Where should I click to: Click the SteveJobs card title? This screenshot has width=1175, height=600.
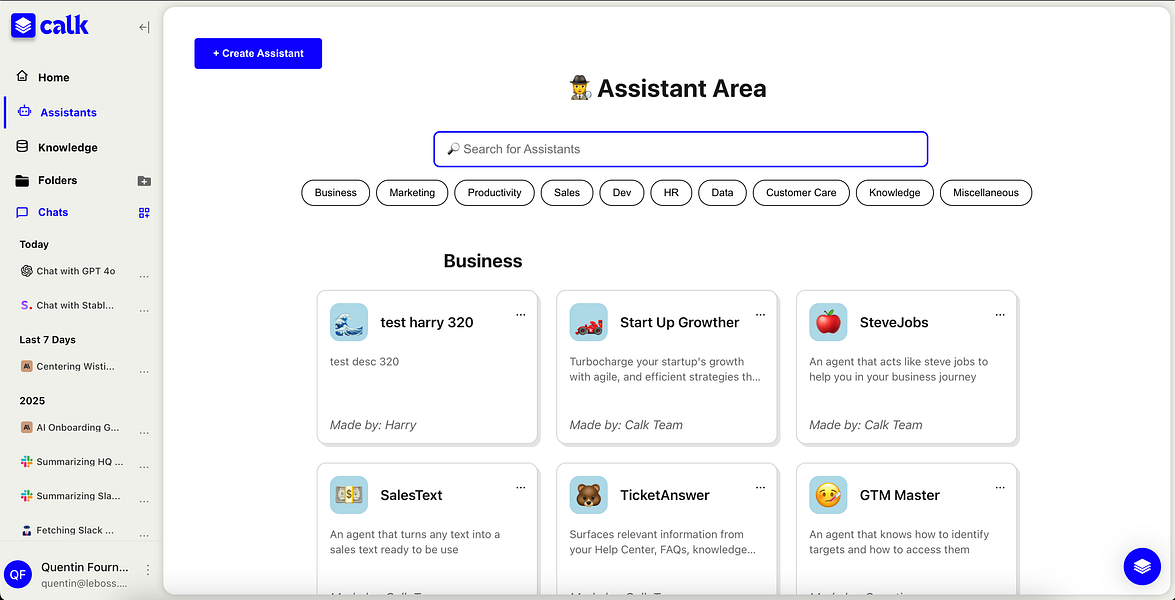click(x=894, y=323)
